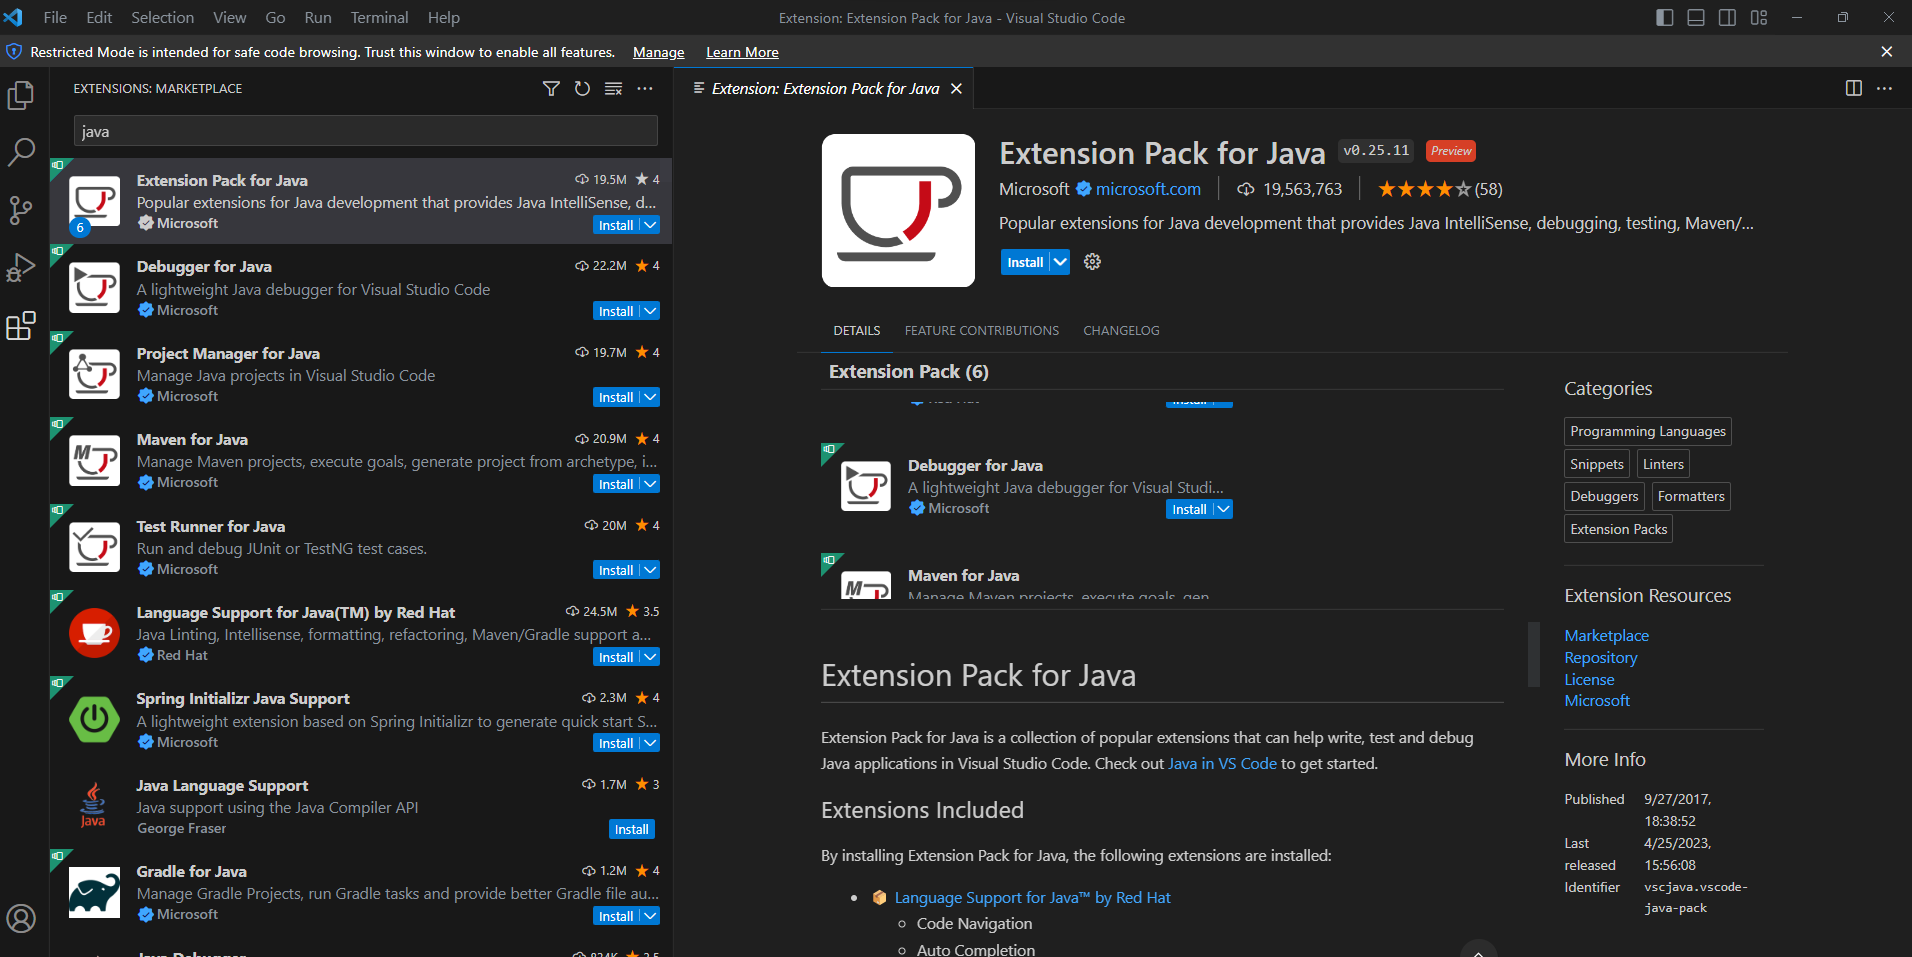
Task: Select Maven for Java in extensions list
Action: [361, 460]
